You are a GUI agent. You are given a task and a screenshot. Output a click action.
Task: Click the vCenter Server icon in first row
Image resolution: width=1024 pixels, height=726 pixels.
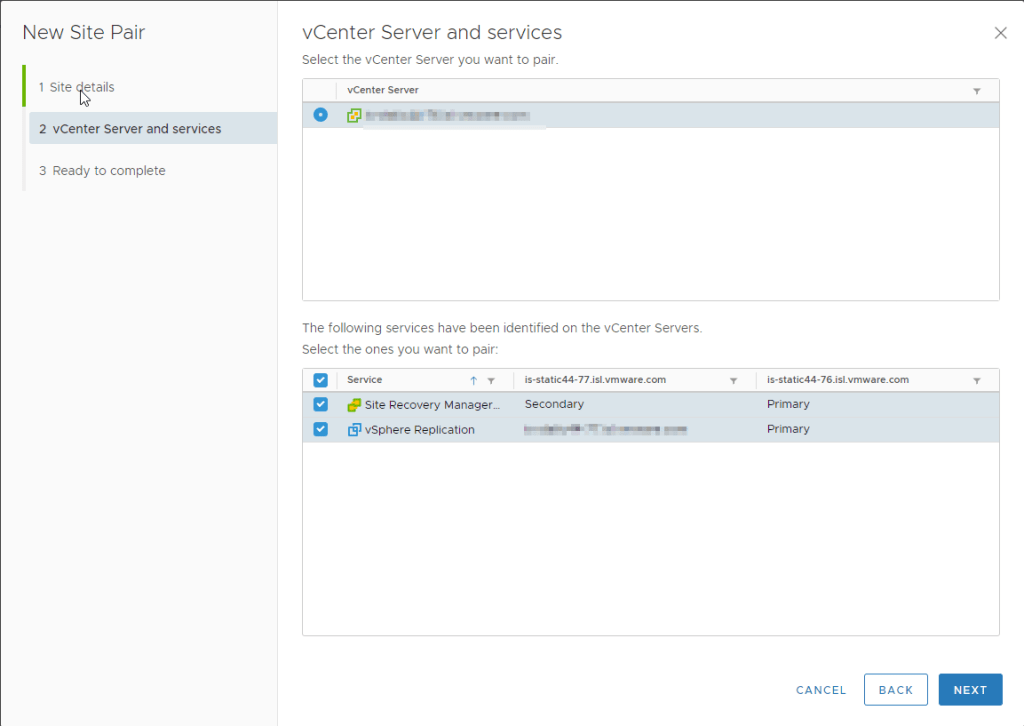click(354, 116)
